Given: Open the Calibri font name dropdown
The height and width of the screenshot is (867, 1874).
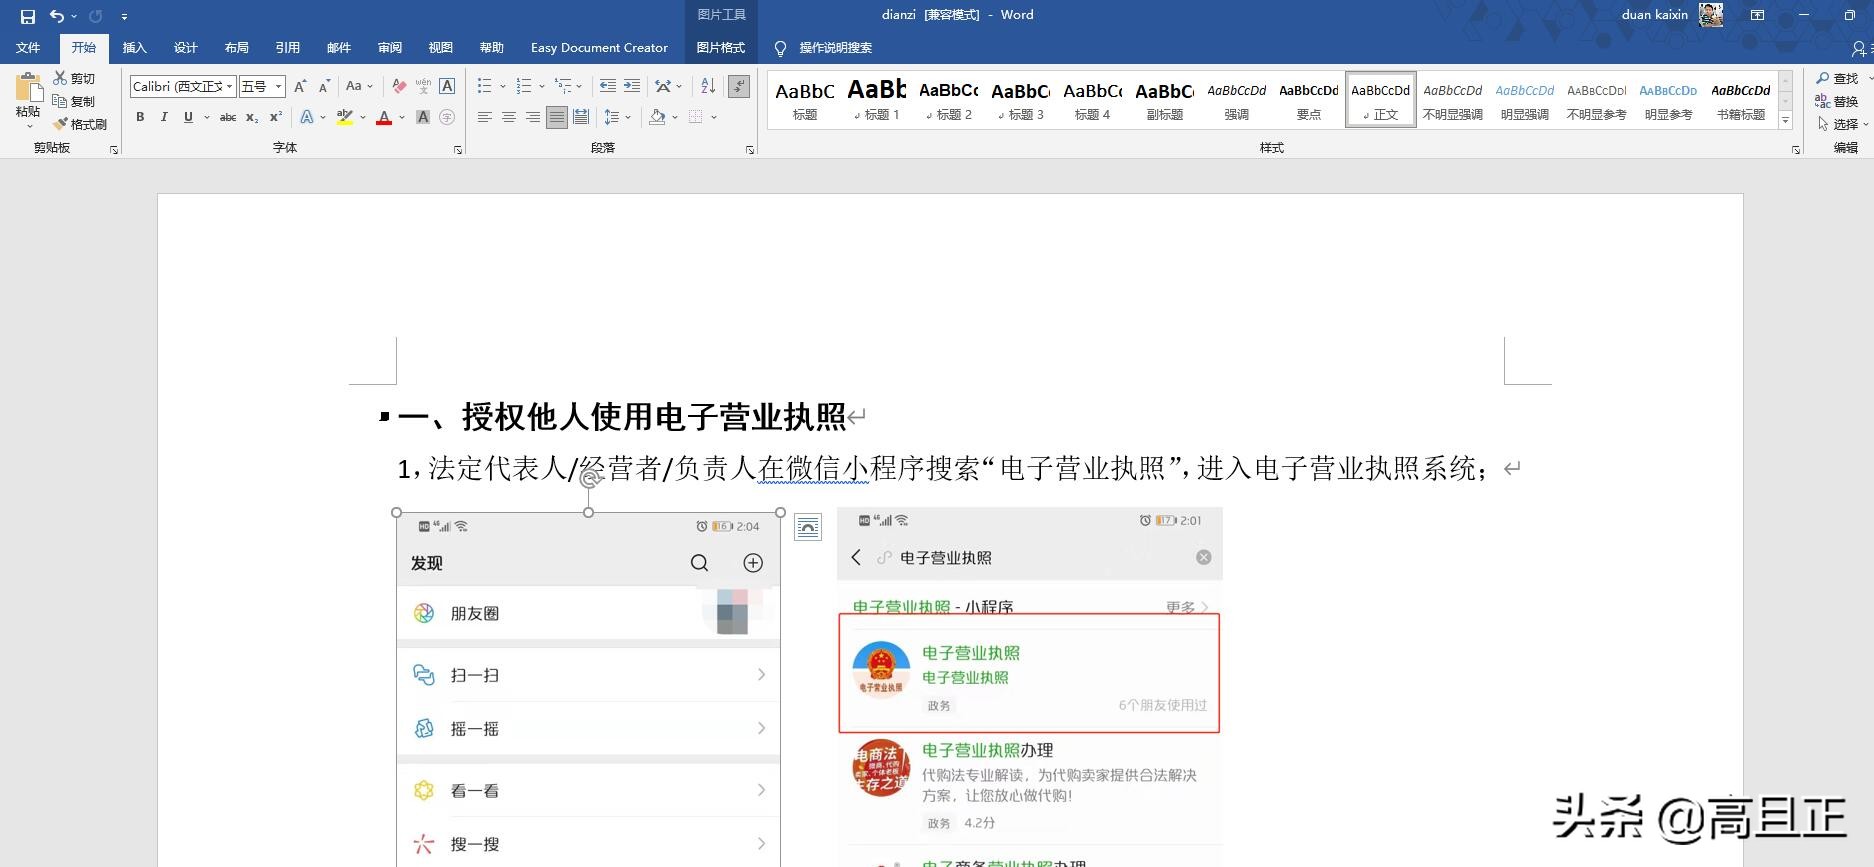Looking at the screenshot, I should click(229, 87).
